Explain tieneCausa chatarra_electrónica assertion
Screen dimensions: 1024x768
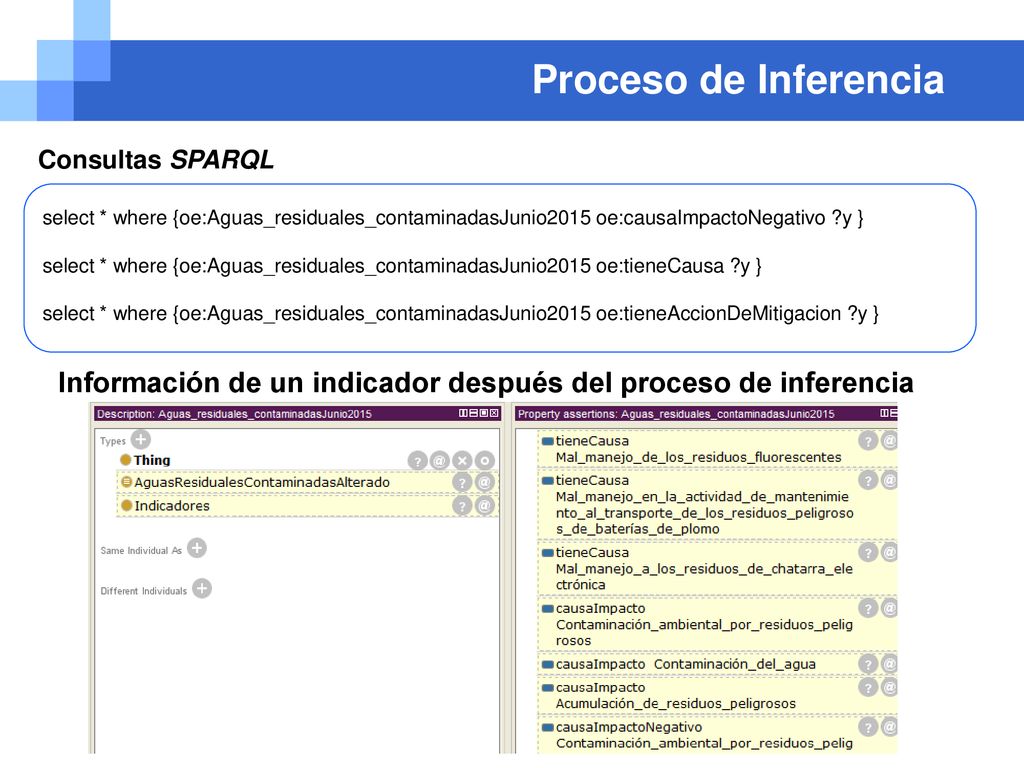(x=868, y=552)
